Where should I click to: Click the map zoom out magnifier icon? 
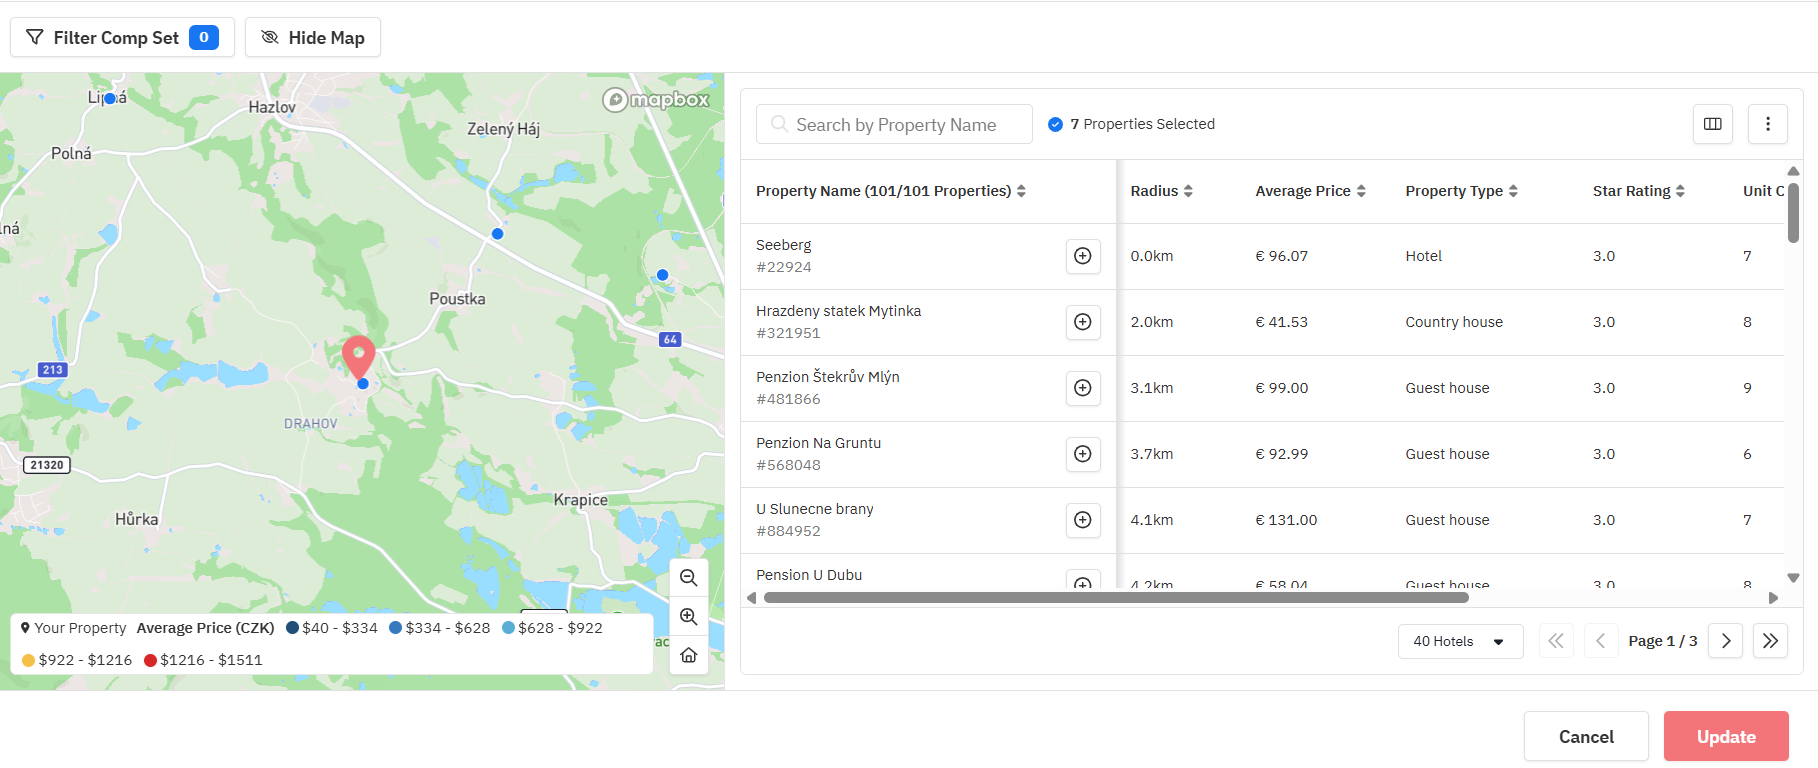click(x=688, y=578)
